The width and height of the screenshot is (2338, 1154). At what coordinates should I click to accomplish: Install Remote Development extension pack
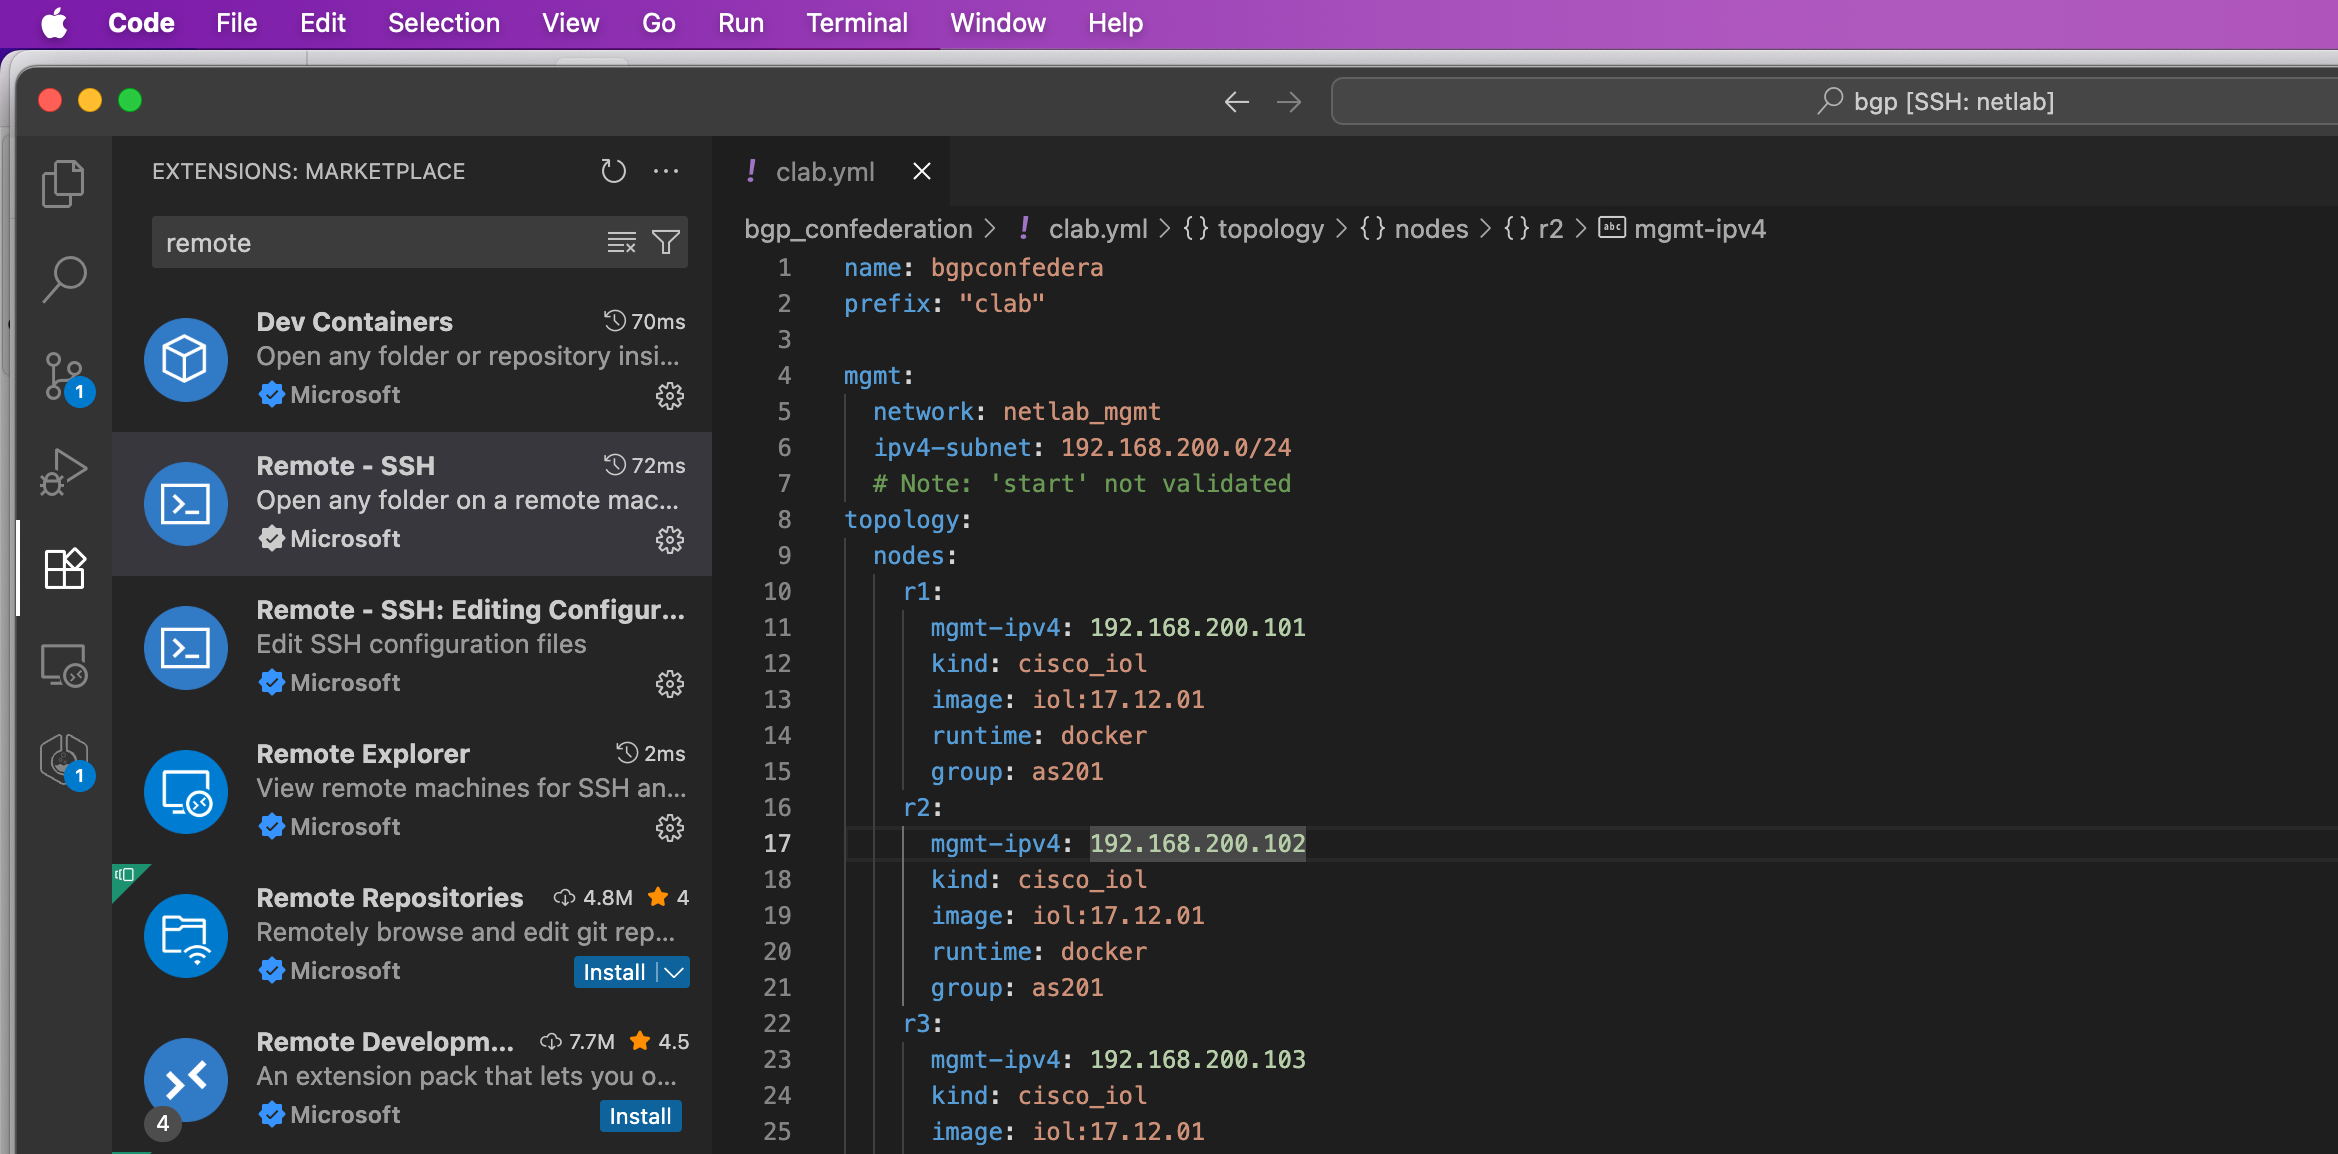pos(640,1116)
